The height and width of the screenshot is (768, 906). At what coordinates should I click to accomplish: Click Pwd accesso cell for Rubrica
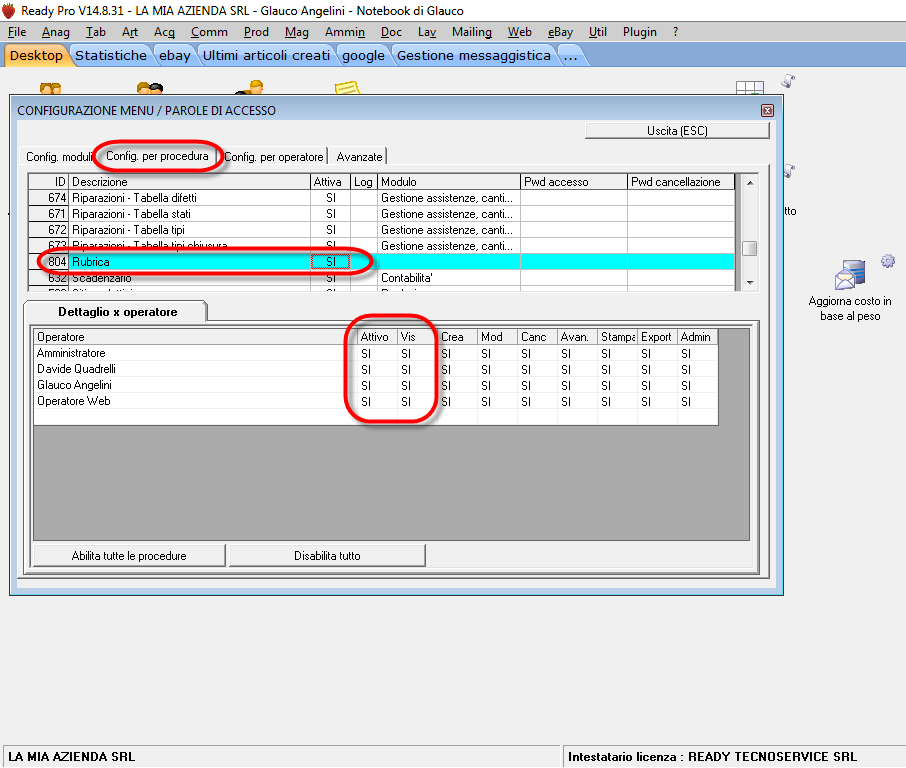pyautogui.click(x=573, y=262)
